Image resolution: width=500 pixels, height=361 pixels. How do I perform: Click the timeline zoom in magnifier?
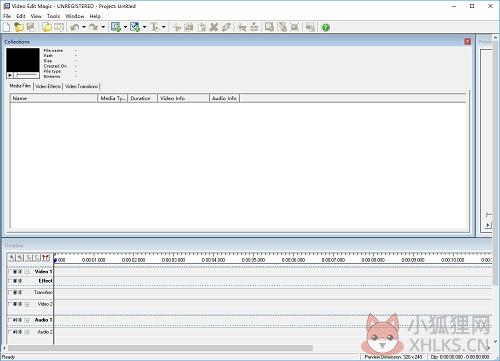click(x=12, y=257)
